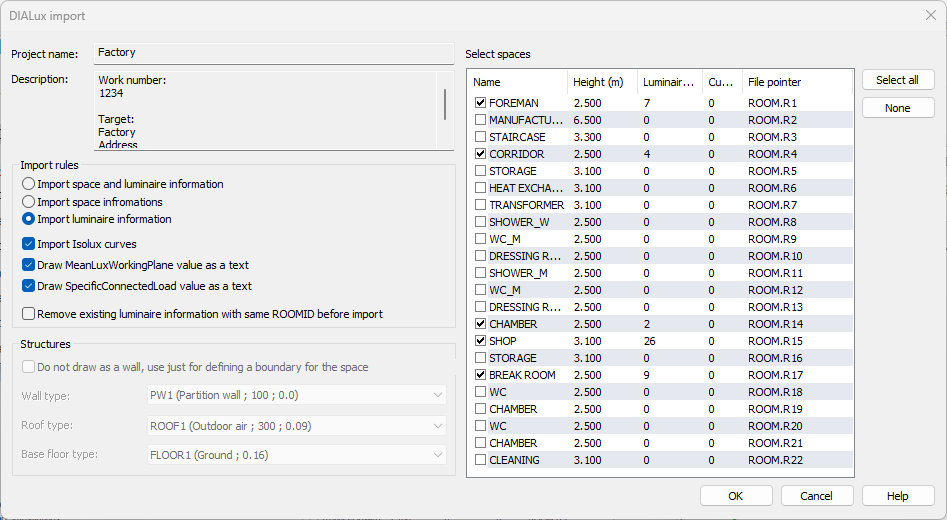Confirm import with the OK button

coord(735,496)
